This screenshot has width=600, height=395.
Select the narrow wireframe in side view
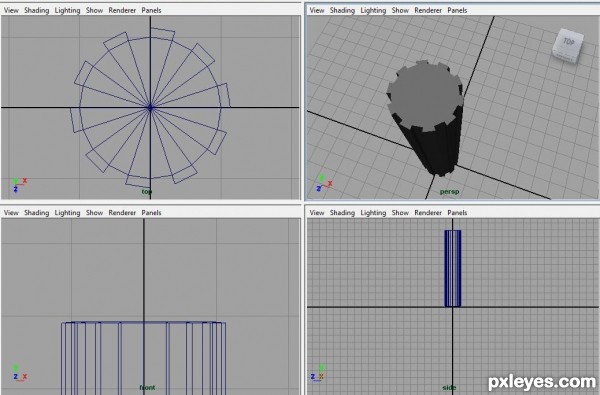[453, 268]
